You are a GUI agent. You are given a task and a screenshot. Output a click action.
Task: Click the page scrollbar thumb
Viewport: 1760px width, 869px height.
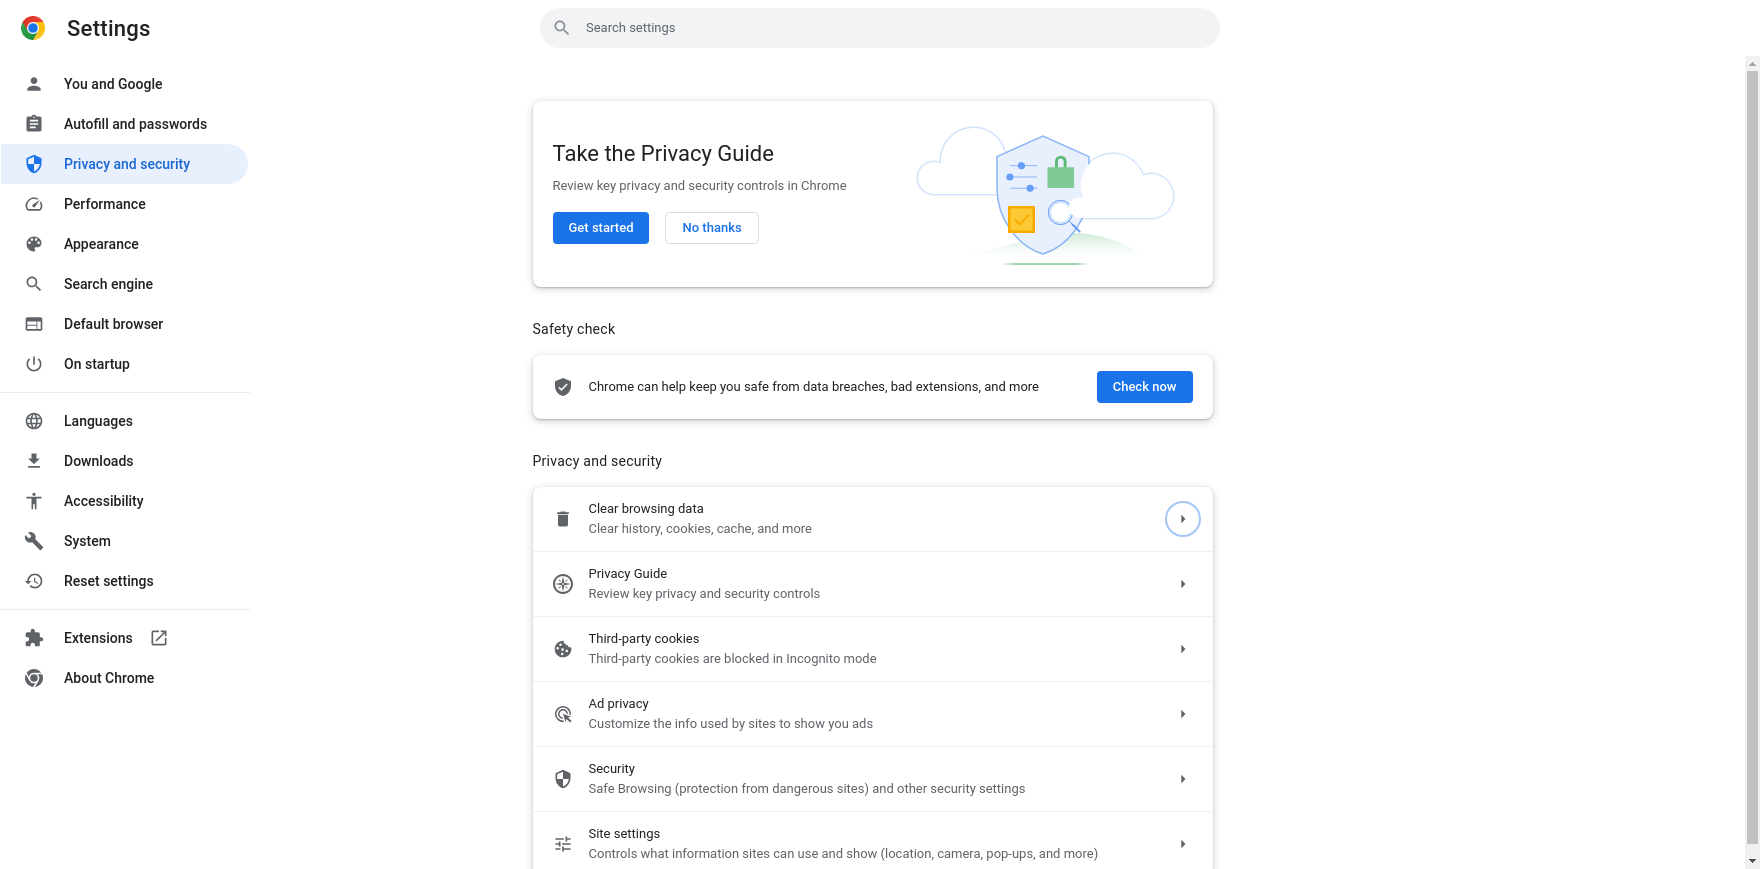coord(1752,455)
